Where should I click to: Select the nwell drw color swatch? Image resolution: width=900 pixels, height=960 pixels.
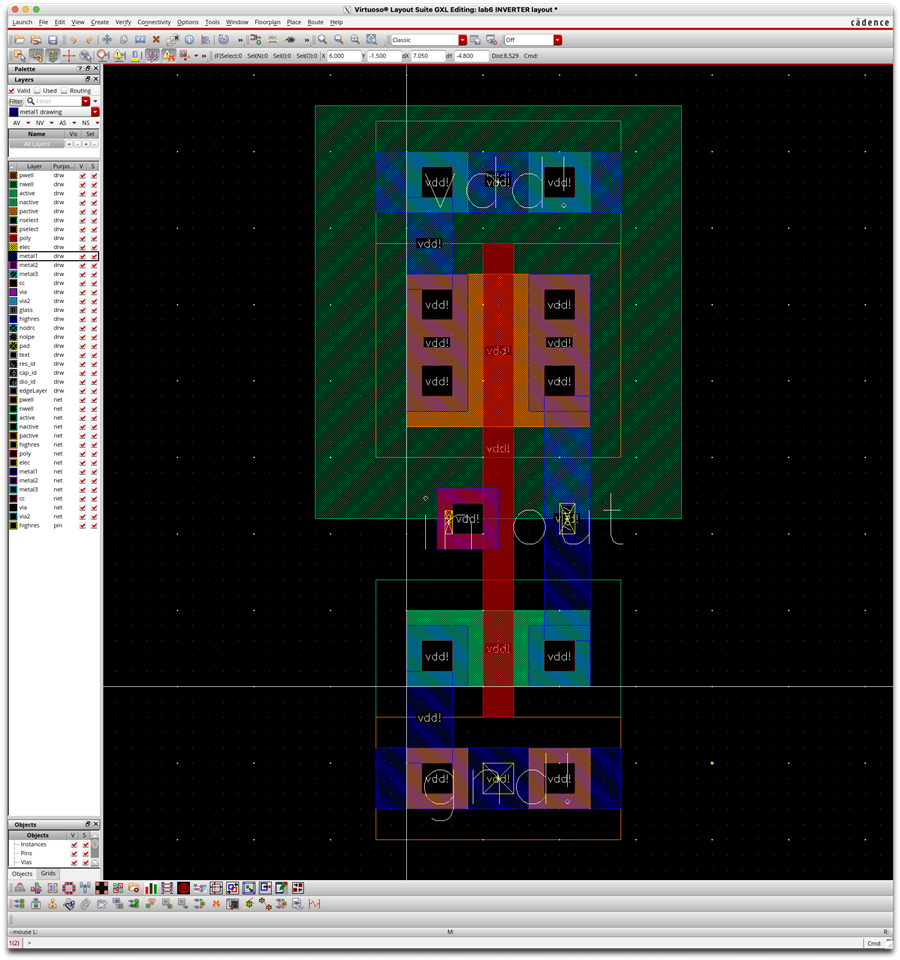tap(14, 184)
